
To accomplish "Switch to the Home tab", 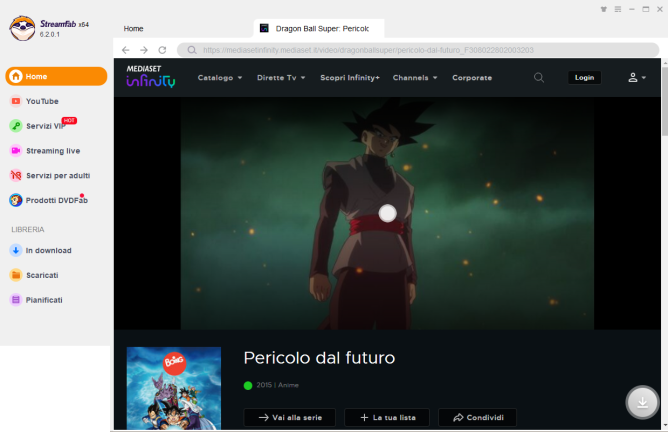I will pos(133,29).
